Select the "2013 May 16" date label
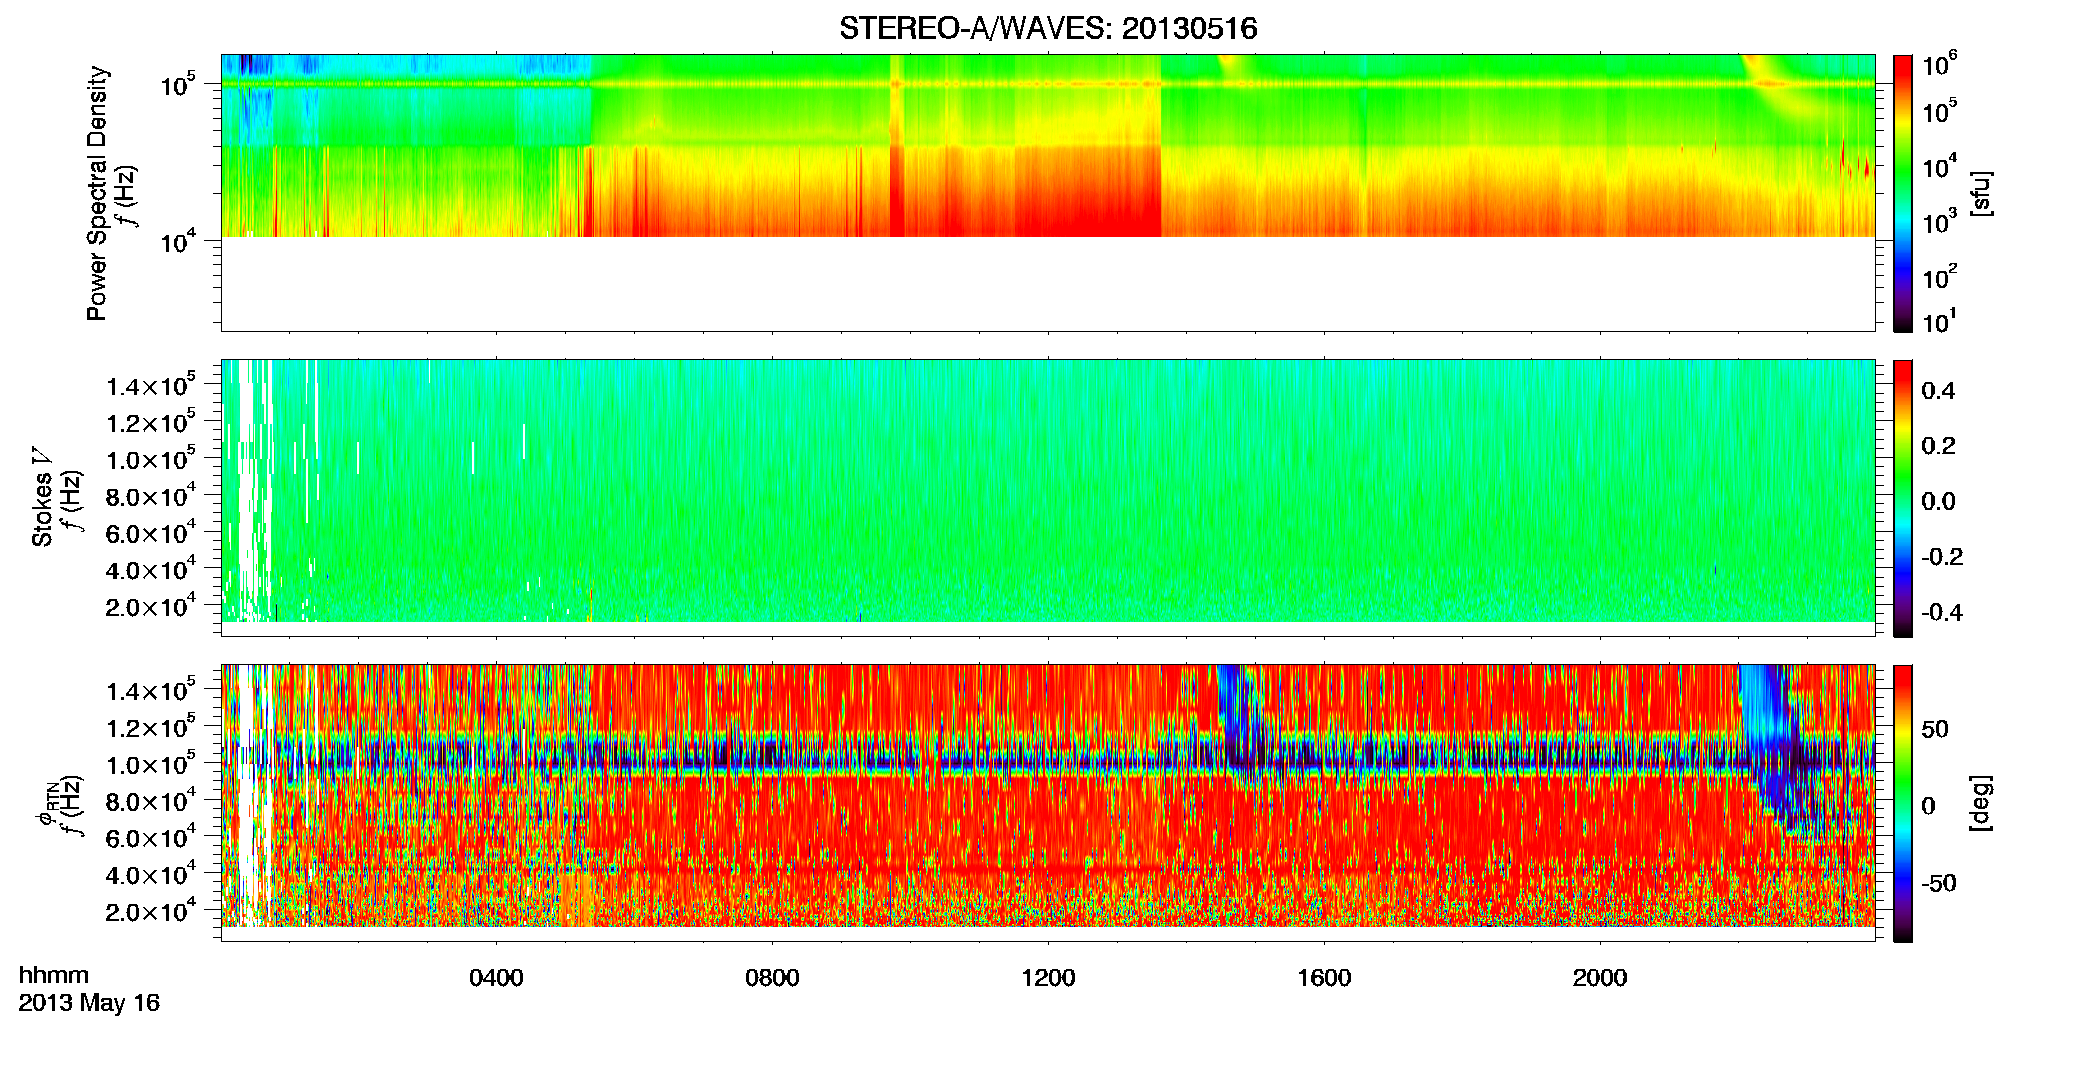 point(89,1003)
